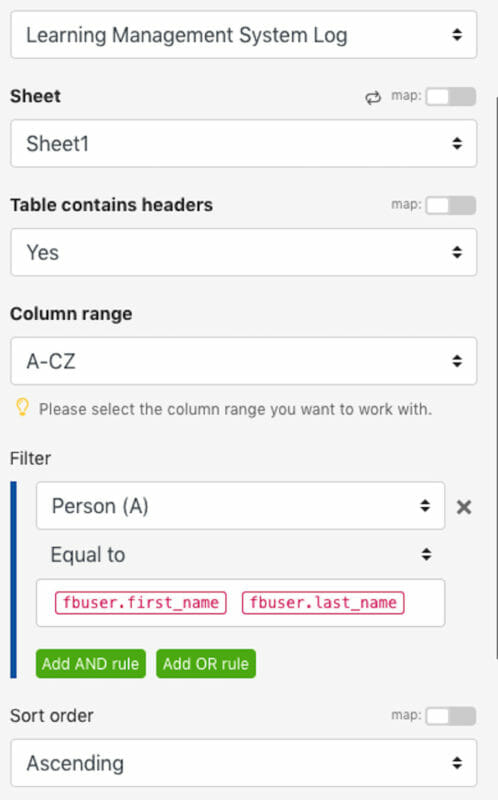Click the vertical scrollbar on the right
This screenshot has width=498, height=800.
click(x=496, y=378)
